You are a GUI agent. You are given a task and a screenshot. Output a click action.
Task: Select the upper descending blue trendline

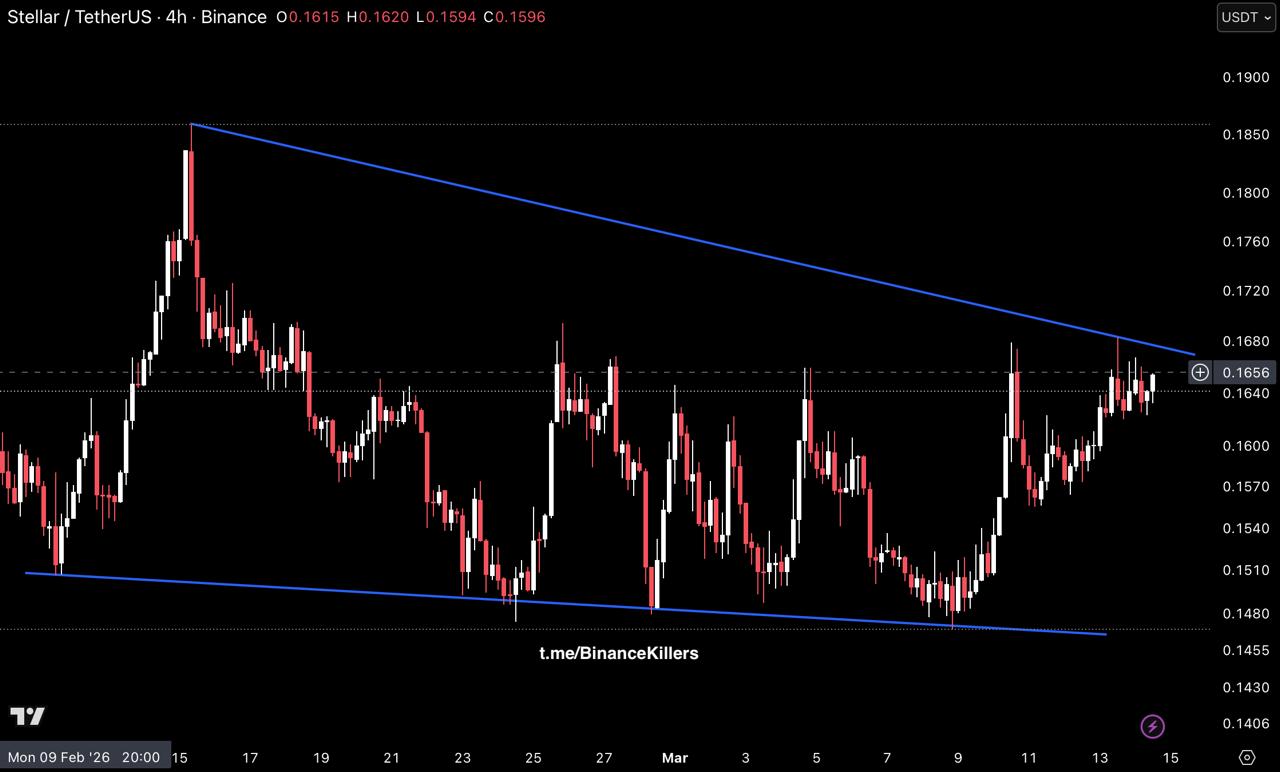(x=690, y=238)
